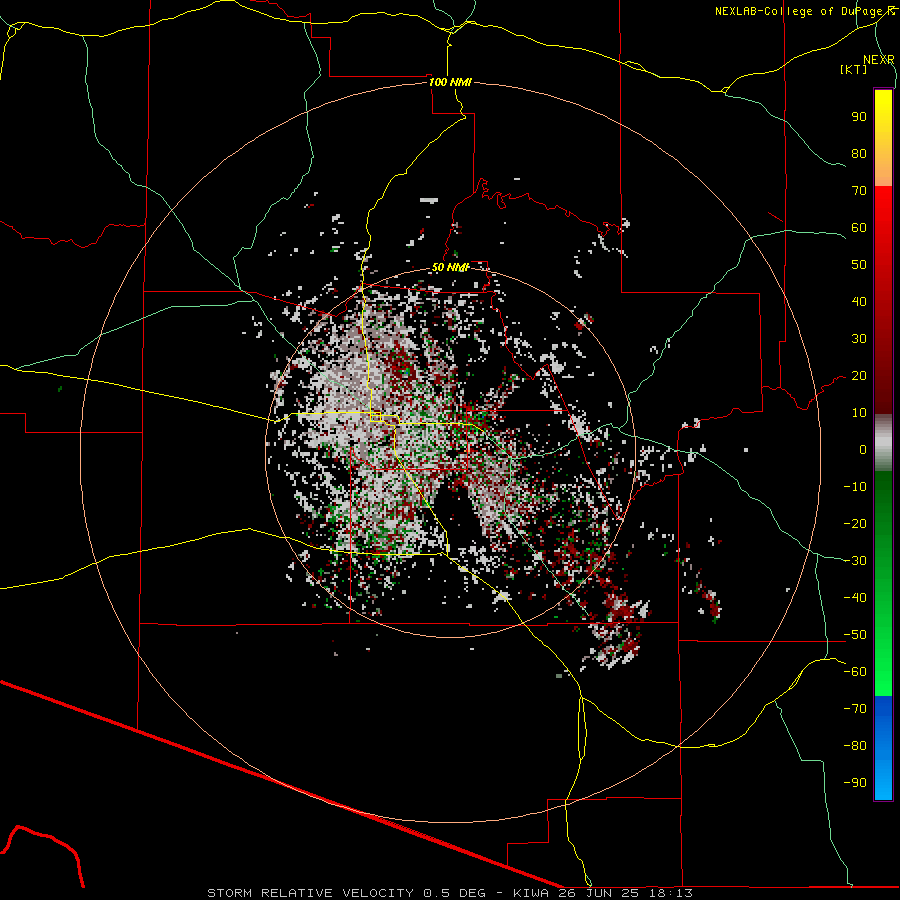The image size is (900, 900).
Task: Select the 30 value on velocity scale
Action: coord(859,339)
